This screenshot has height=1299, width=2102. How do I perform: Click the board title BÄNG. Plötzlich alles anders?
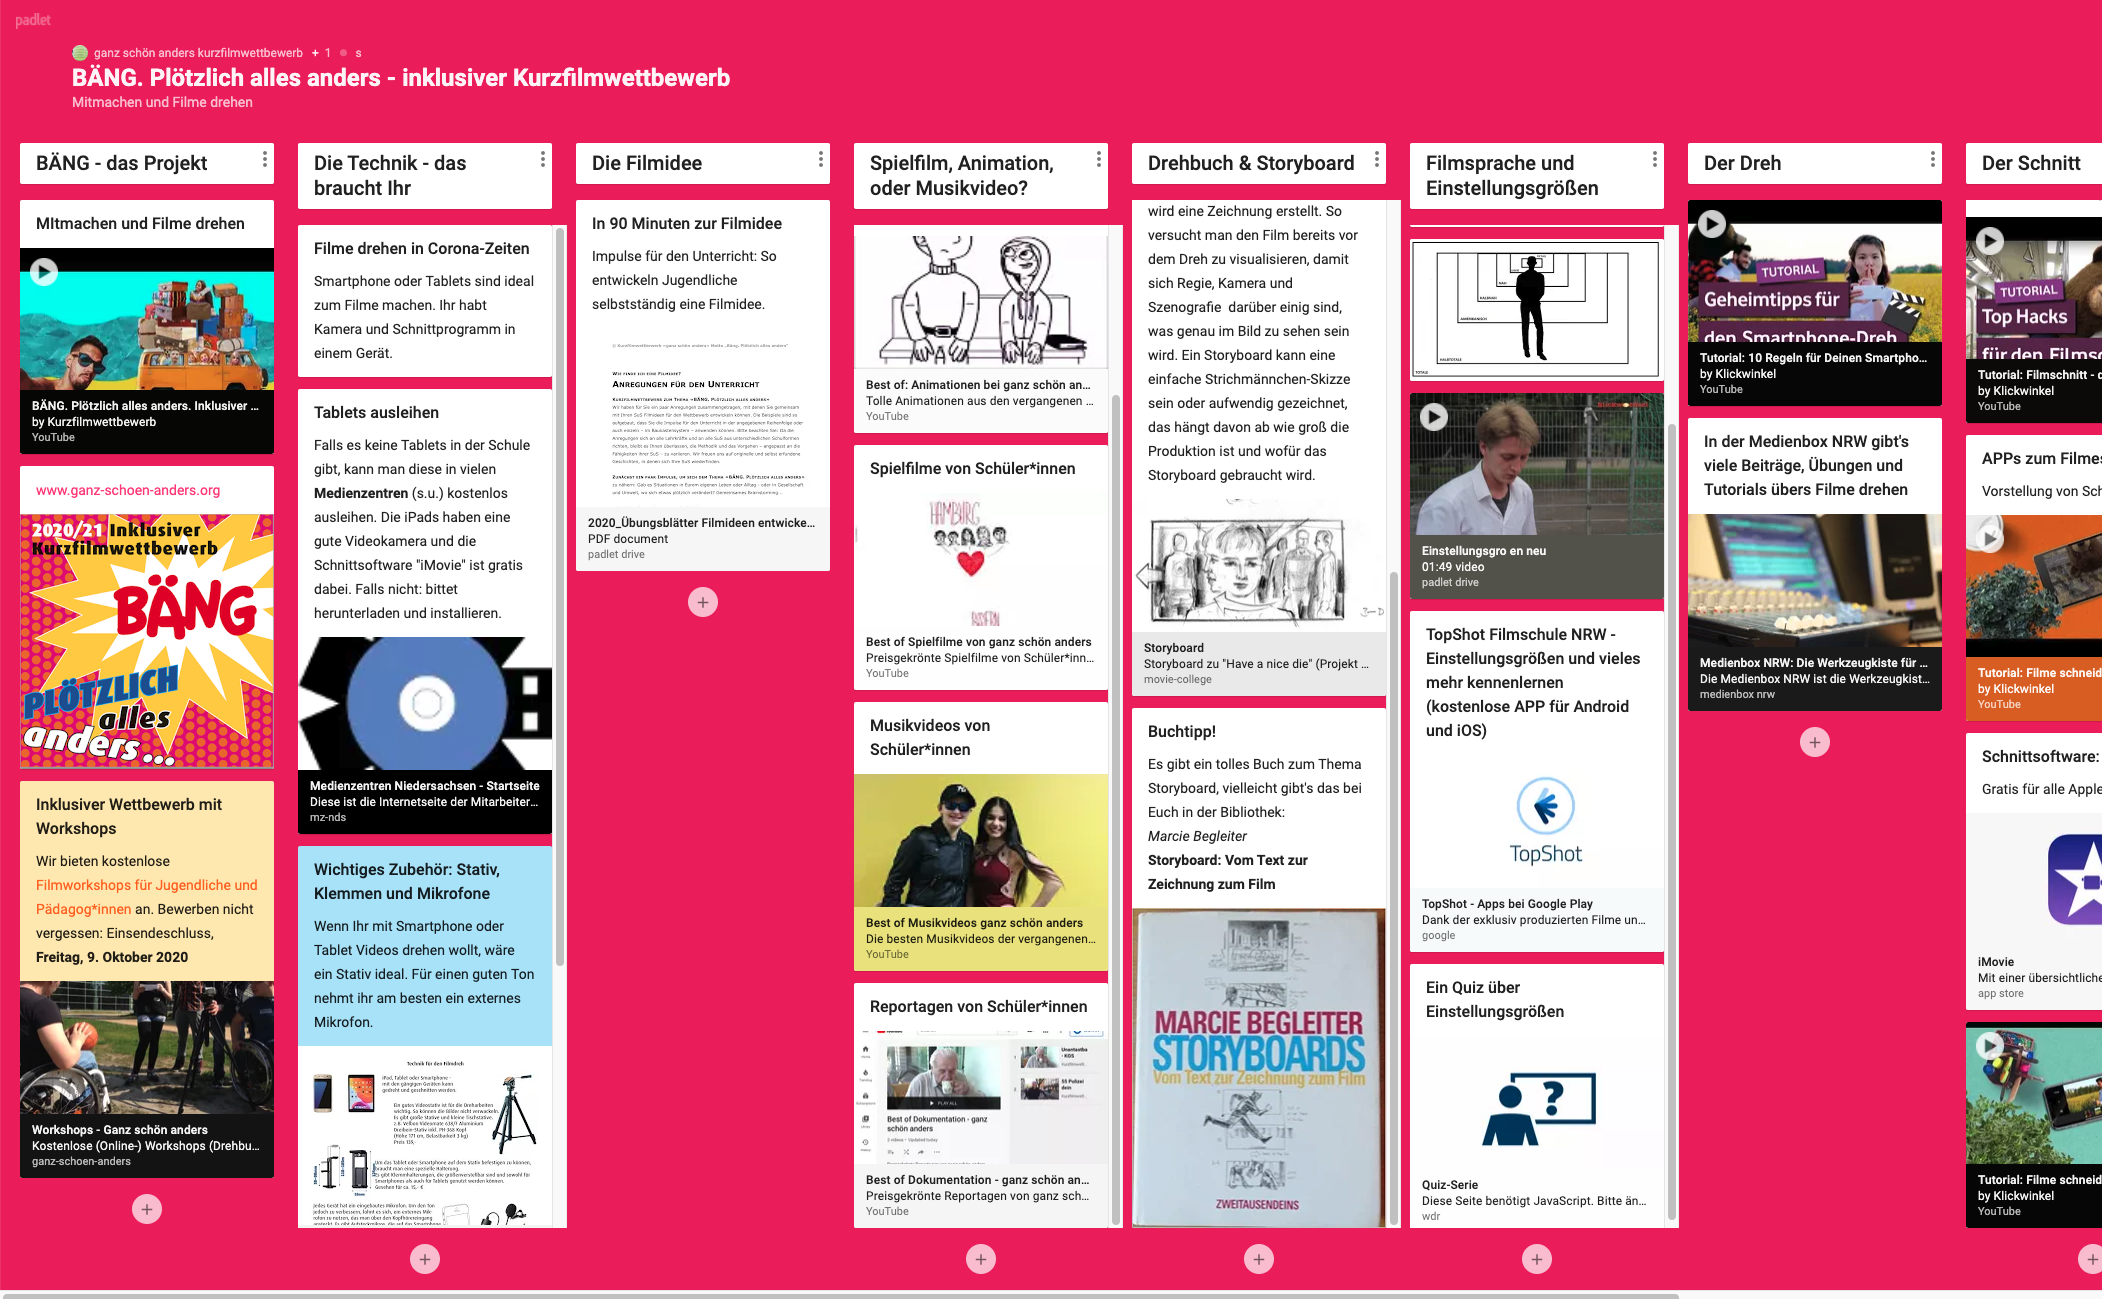point(401,78)
